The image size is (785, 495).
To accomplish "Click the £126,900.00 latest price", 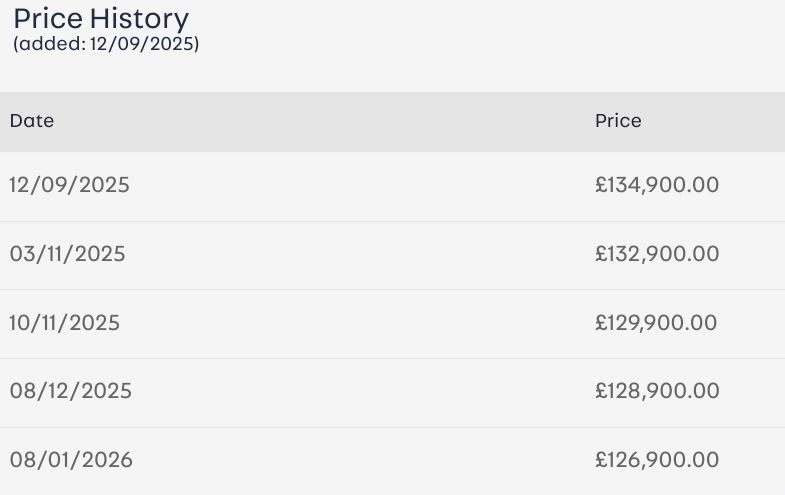I will pos(656,460).
